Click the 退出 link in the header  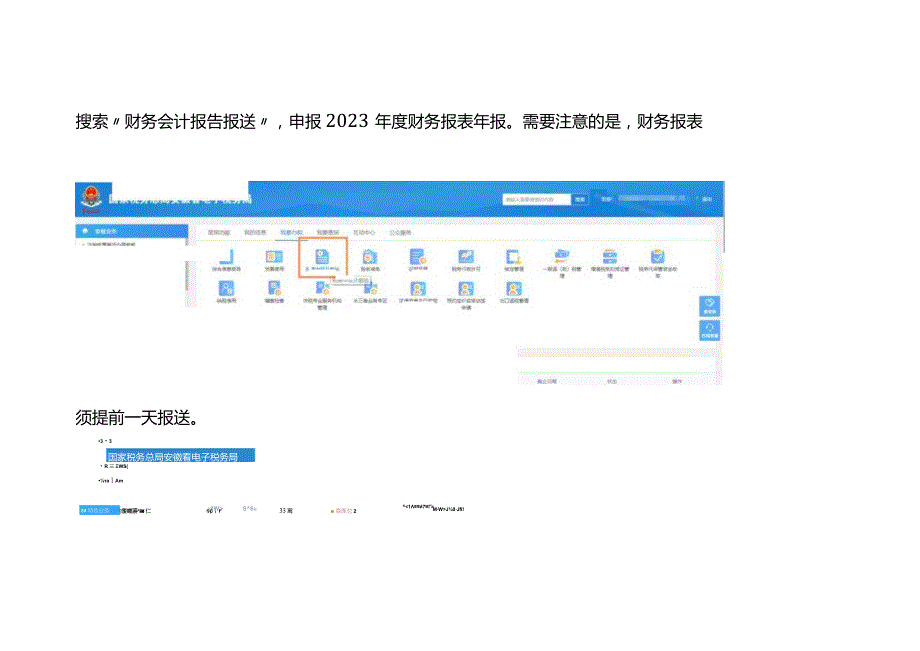tap(707, 199)
